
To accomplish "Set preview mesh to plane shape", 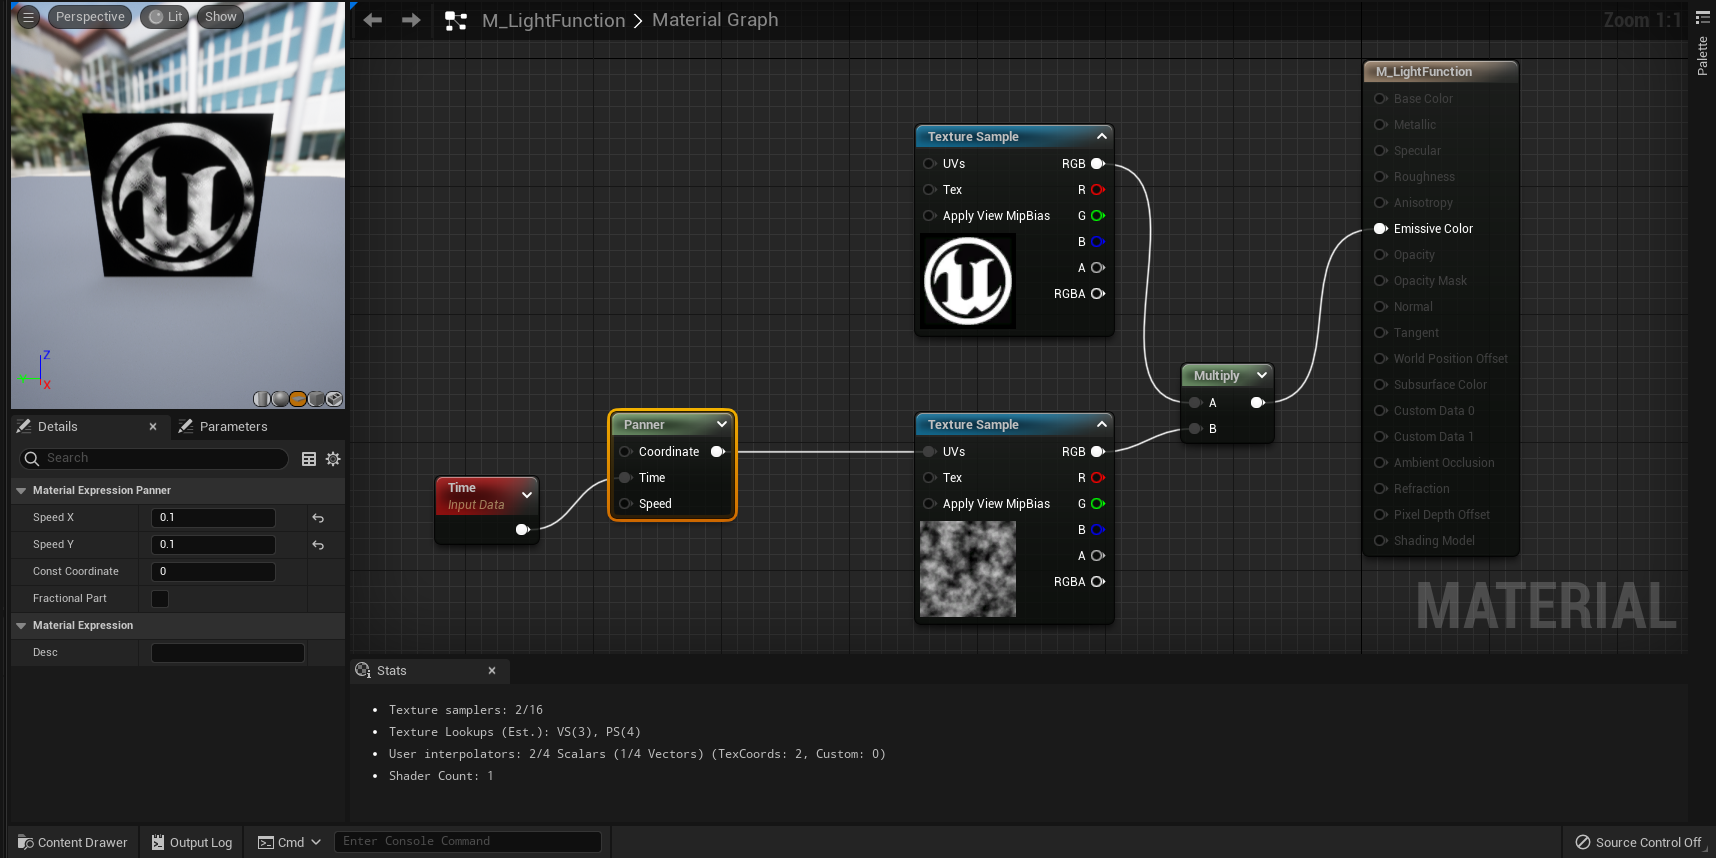I will [x=298, y=399].
